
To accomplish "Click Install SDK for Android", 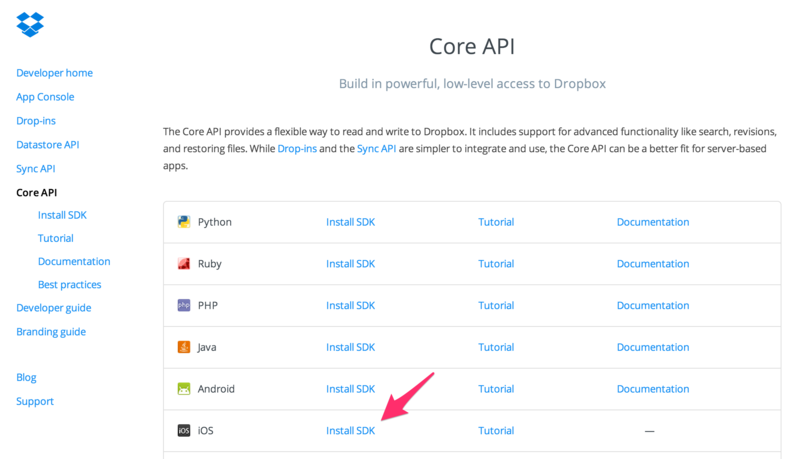I will [351, 389].
